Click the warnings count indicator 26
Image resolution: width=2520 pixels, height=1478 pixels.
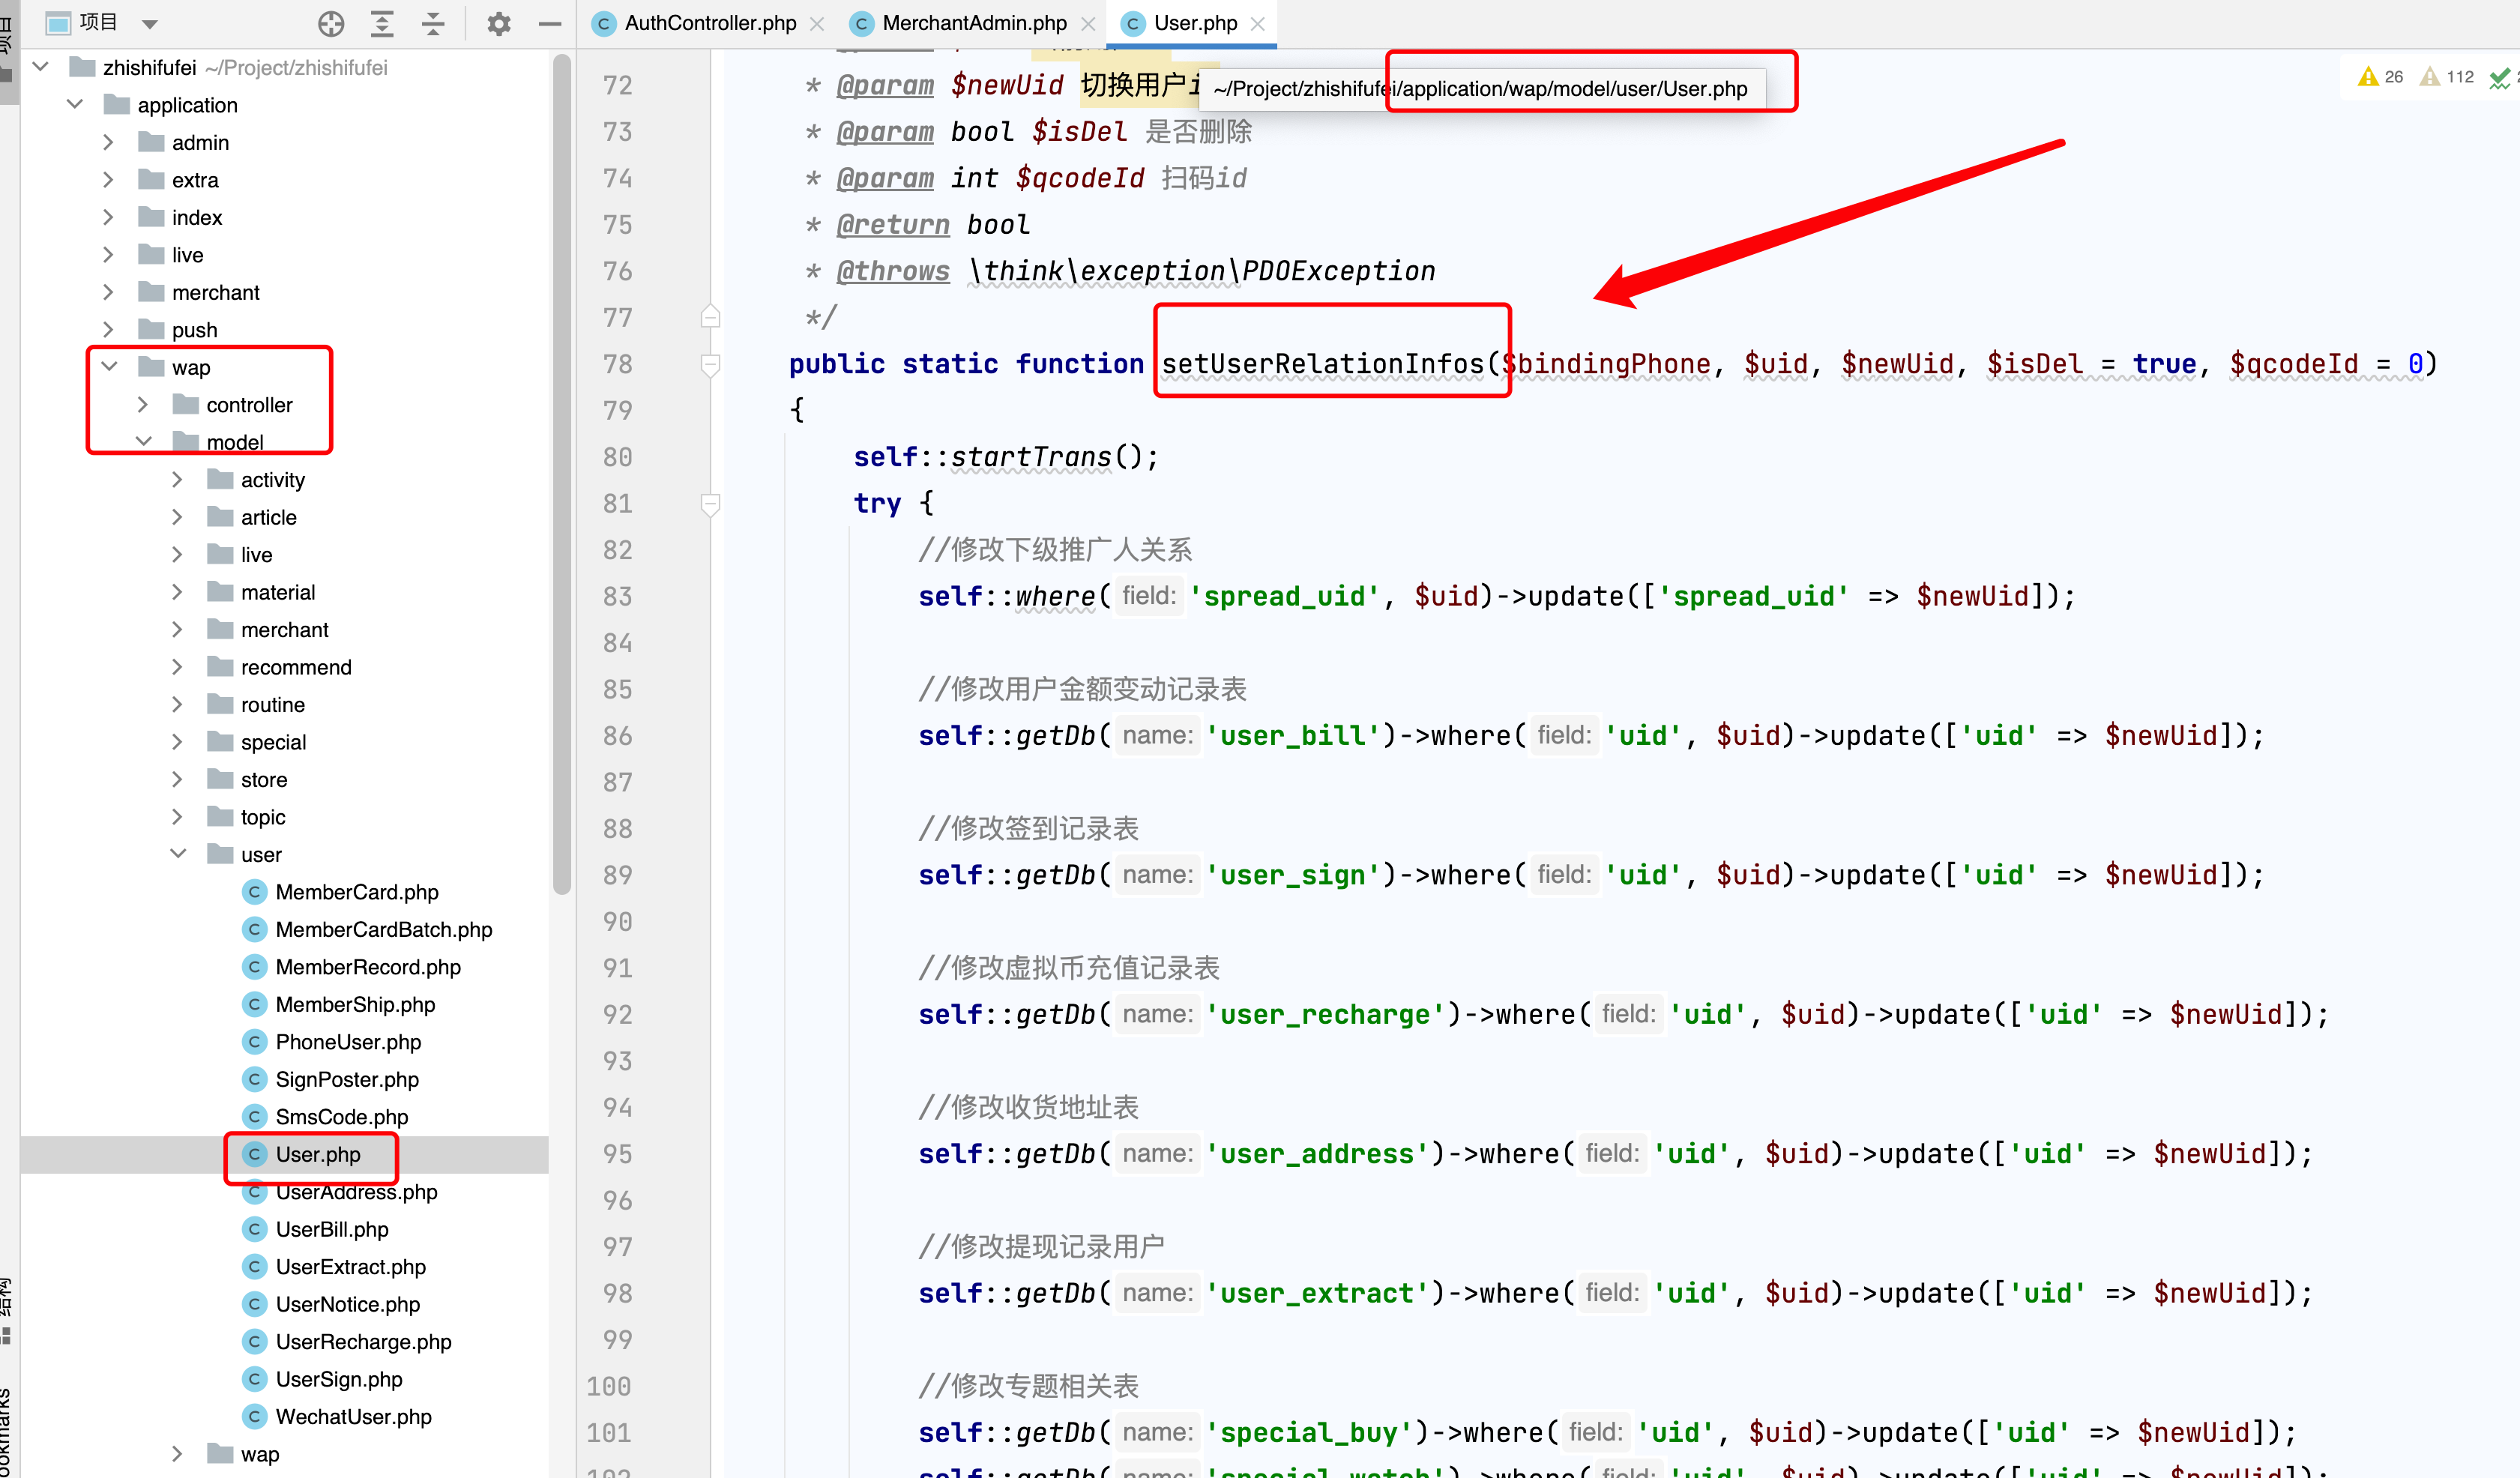2380,77
